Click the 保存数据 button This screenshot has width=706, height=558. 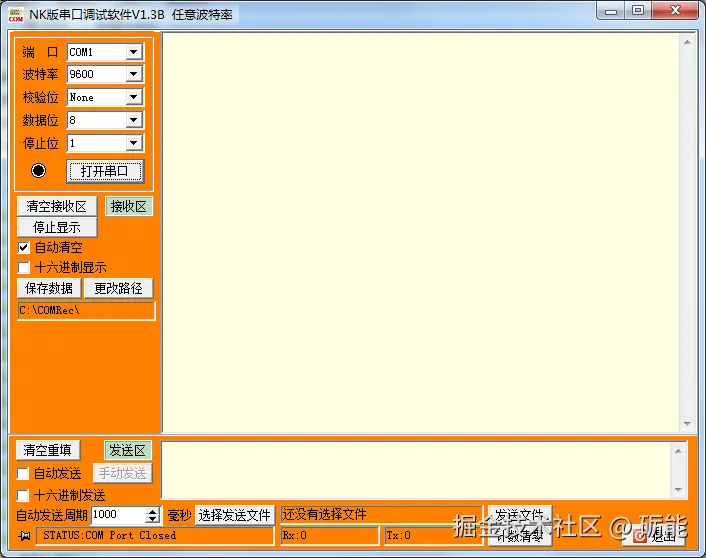(x=49, y=288)
